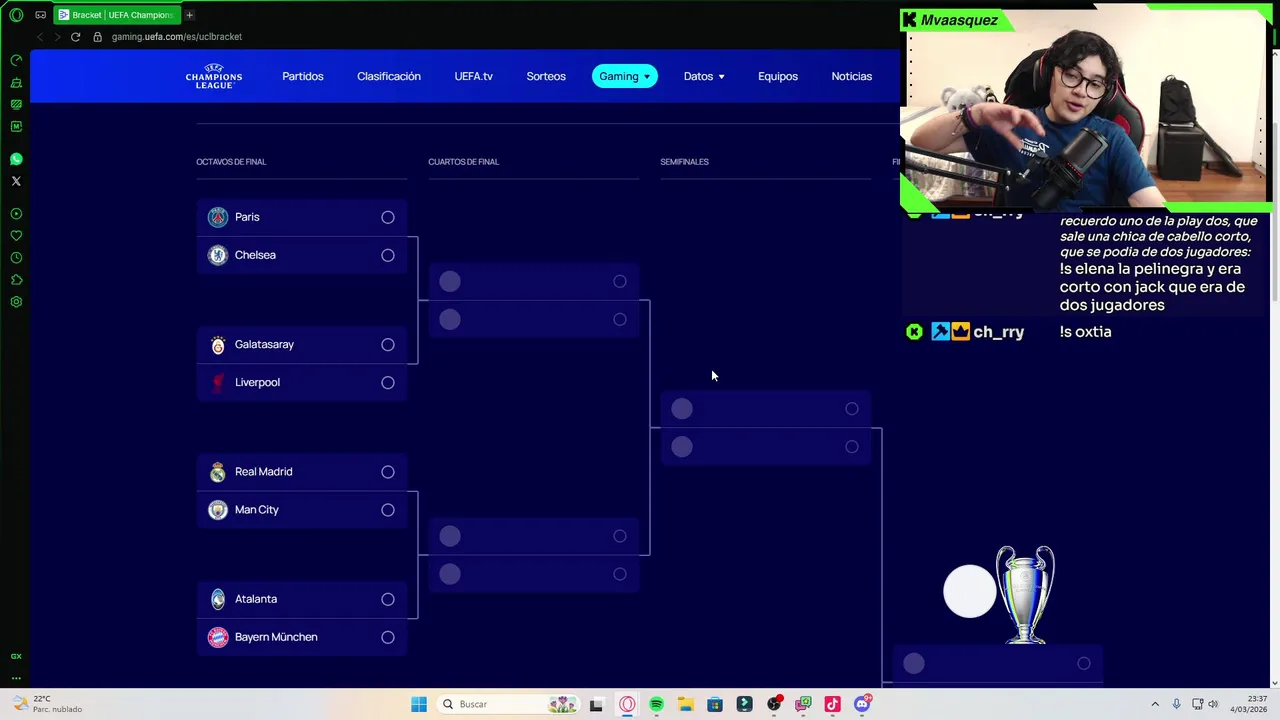
Task: Click the Paris team name
Action: [247, 217]
